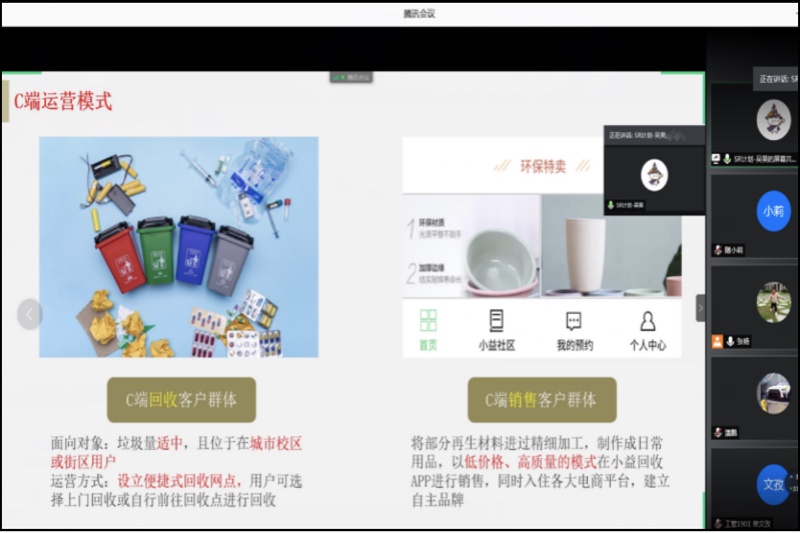
Task: Click the recycling bins photo on the slide
Action: (179, 247)
